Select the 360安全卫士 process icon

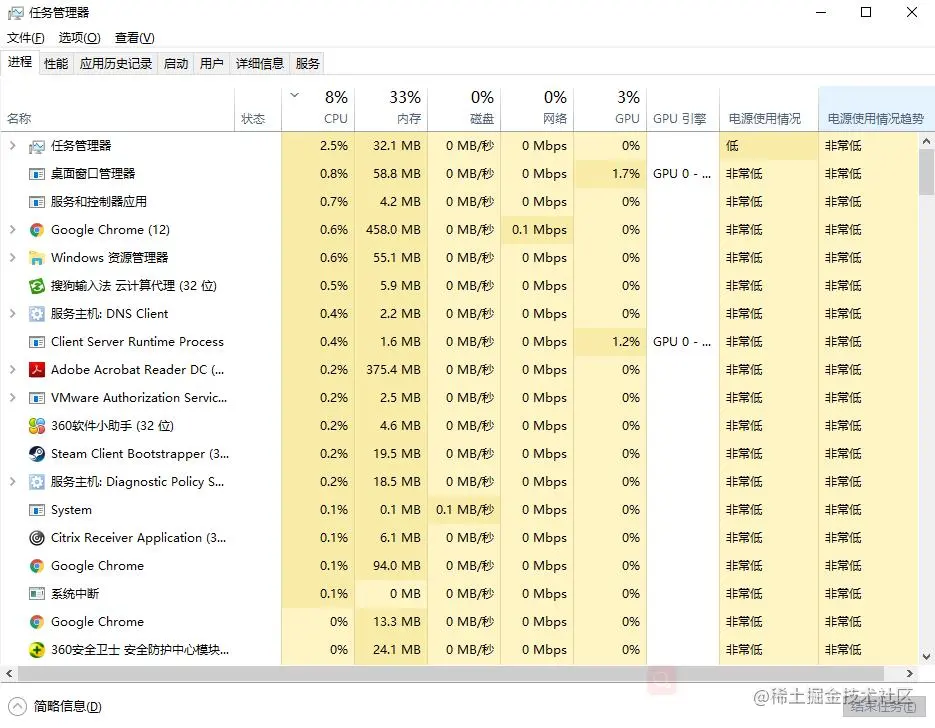[37, 650]
